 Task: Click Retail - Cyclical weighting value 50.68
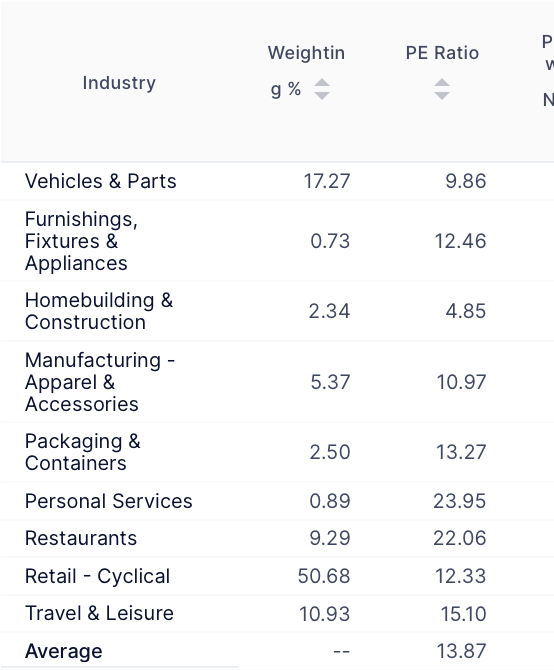coord(324,576)
